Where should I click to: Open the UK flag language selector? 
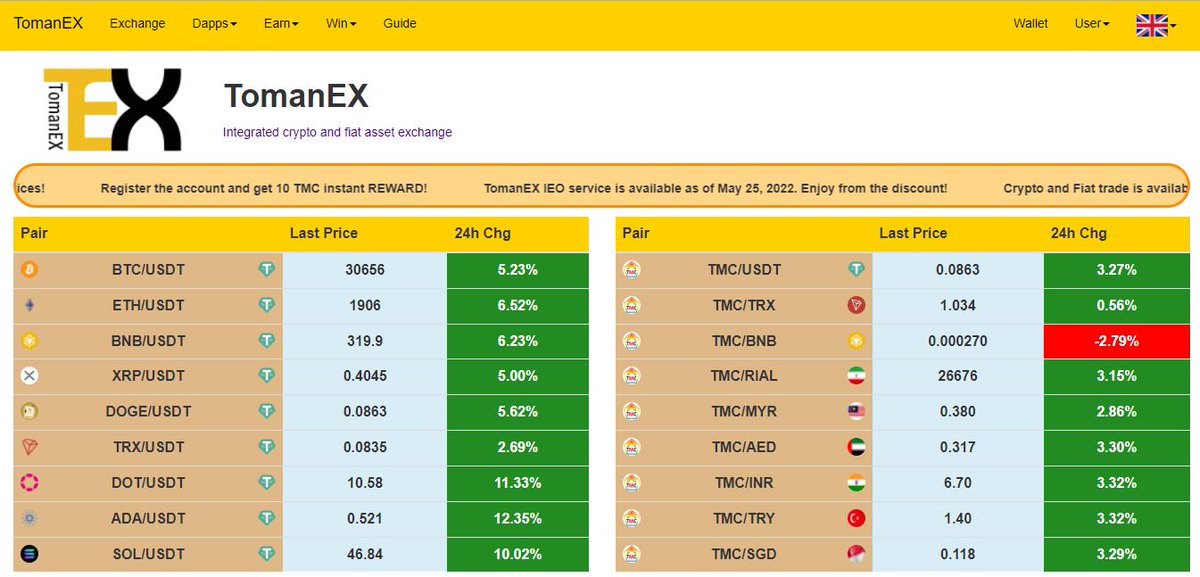[x=1155, y=25]
